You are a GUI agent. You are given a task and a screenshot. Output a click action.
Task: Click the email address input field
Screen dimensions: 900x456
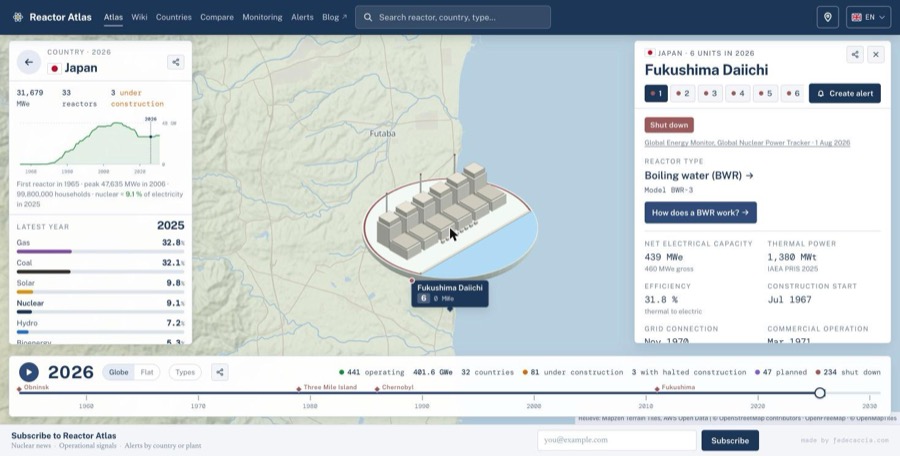tap(617, 440)
